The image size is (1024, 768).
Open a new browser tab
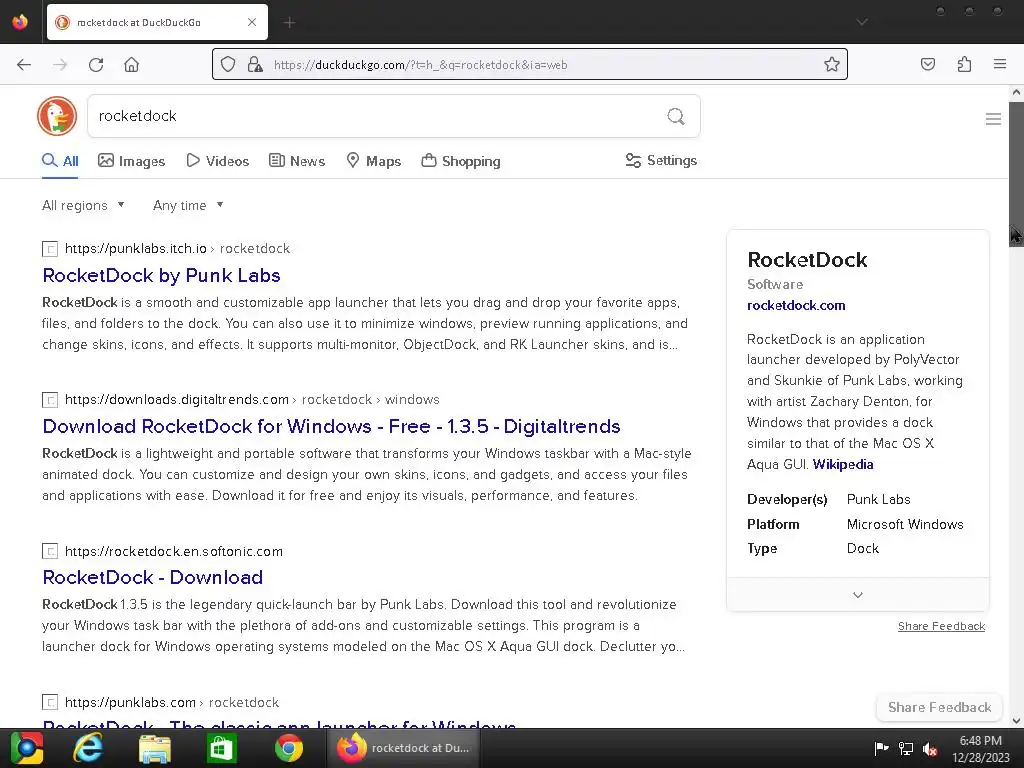(289, 22)
